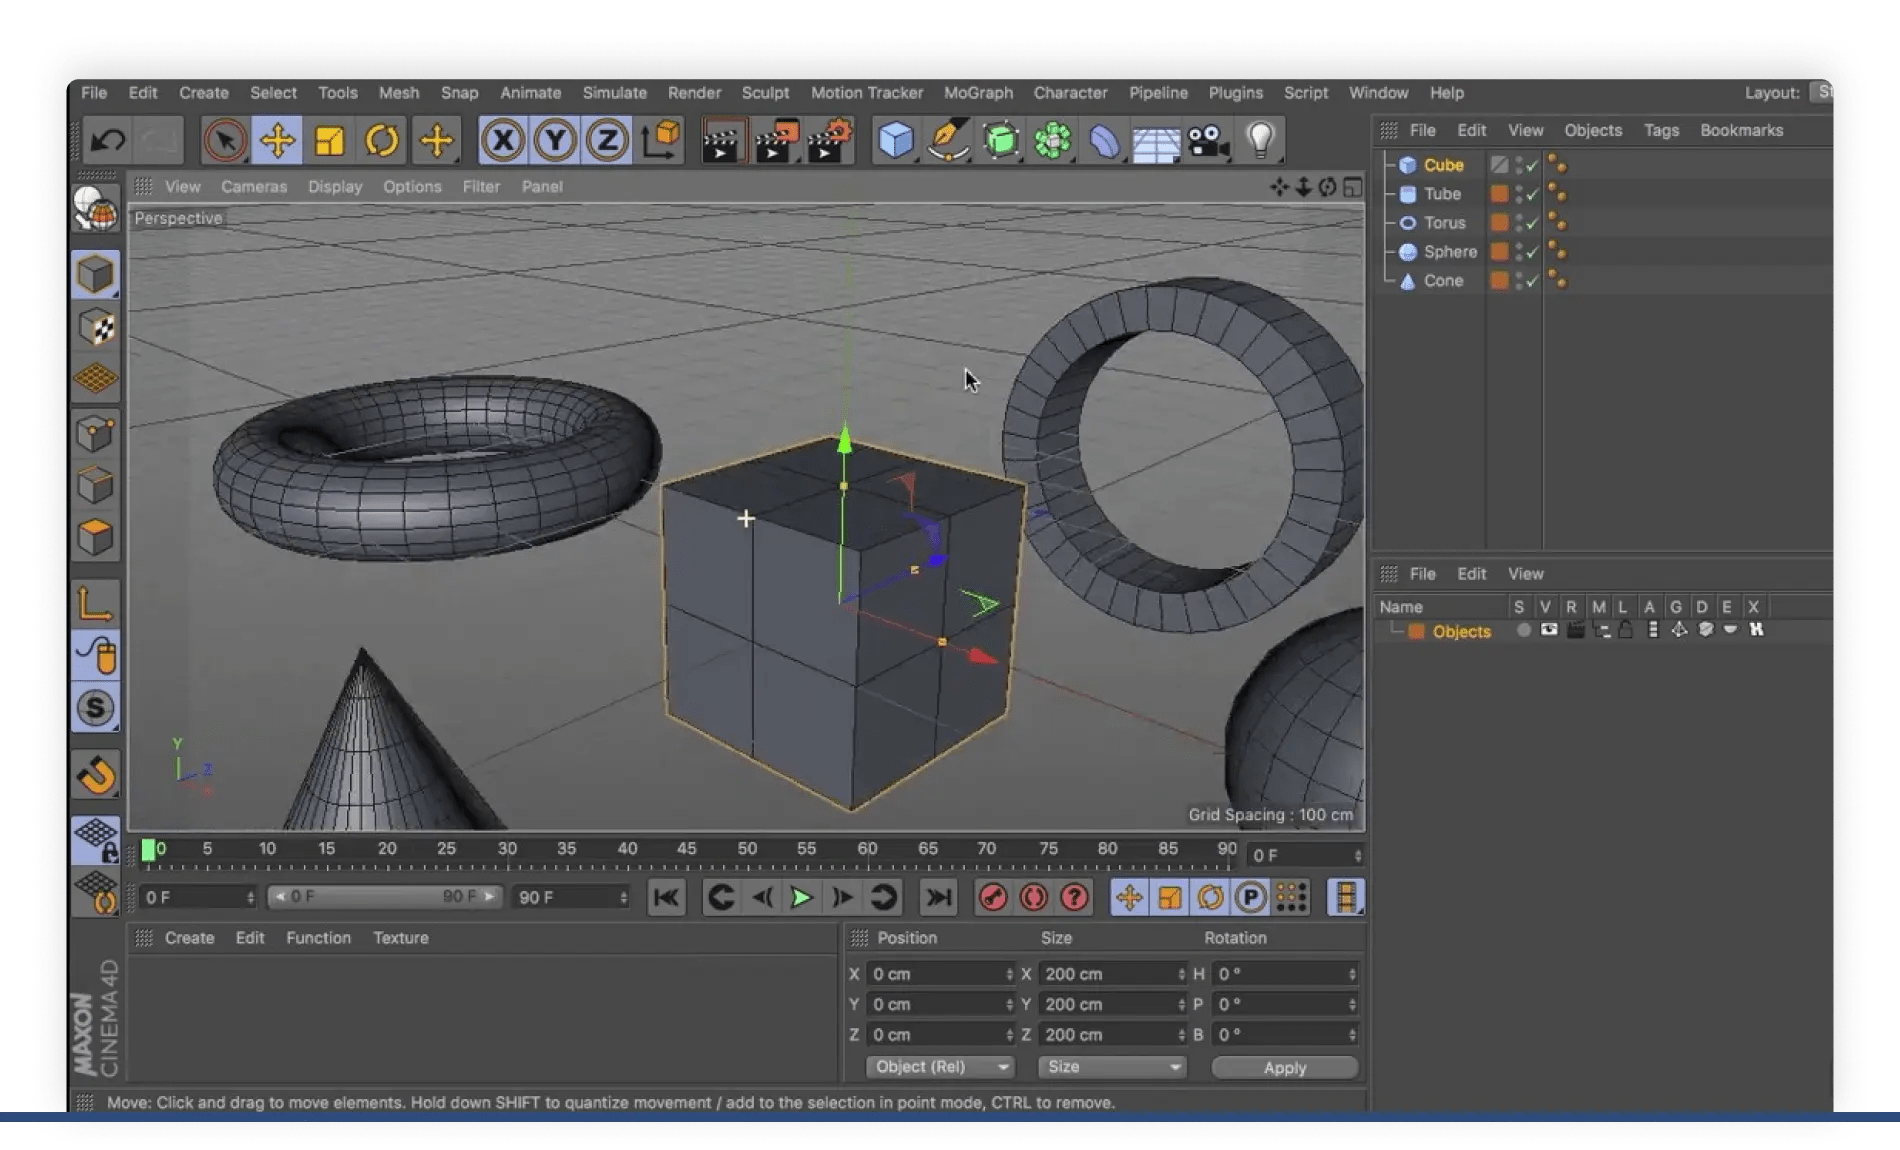Toggle the X axis lock
The height and width of the screenshot is (1150, 1900).
pyautogui.click(x=502, y=141)
